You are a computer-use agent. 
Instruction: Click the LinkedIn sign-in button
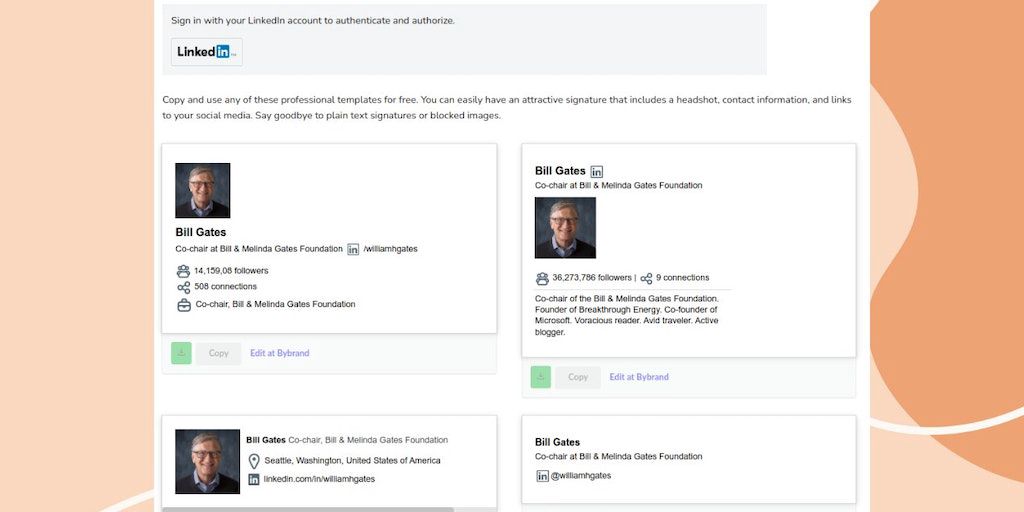(206, 52)
